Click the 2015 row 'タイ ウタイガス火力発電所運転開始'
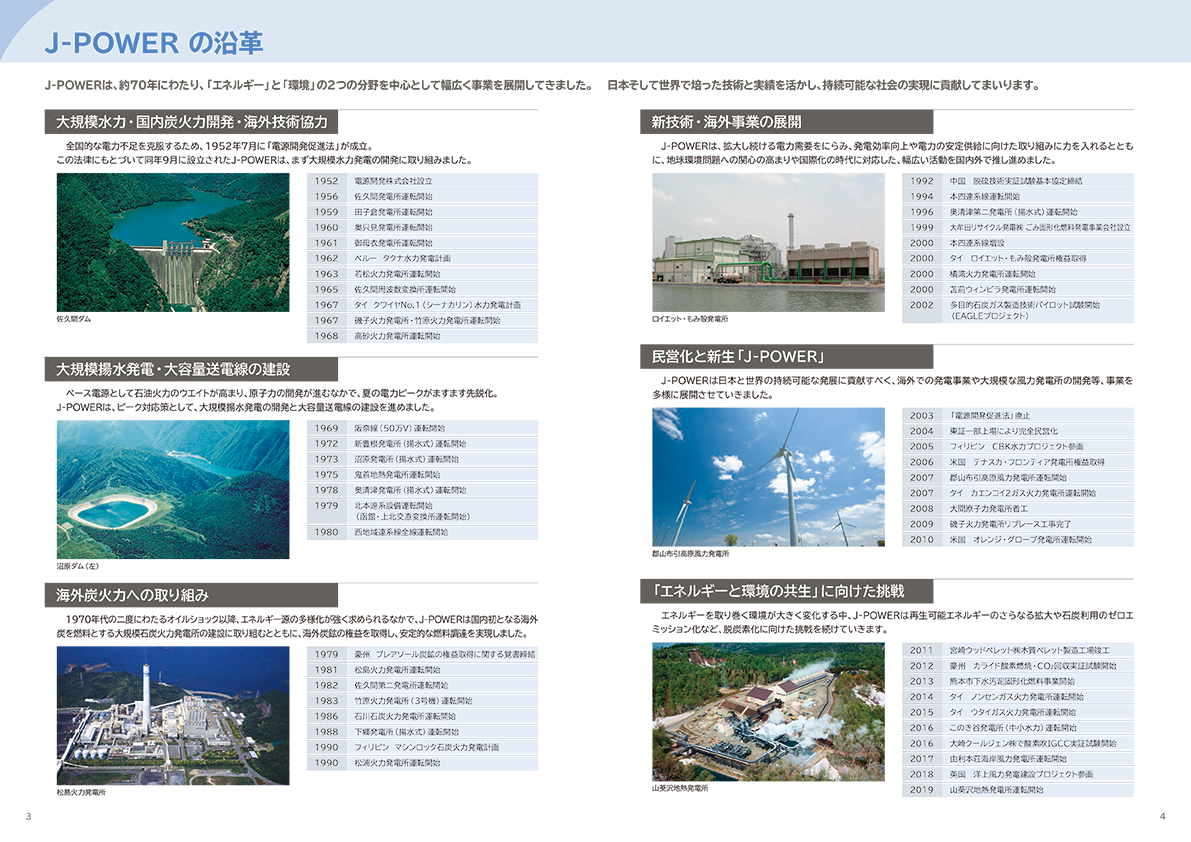 (1018, 713)
